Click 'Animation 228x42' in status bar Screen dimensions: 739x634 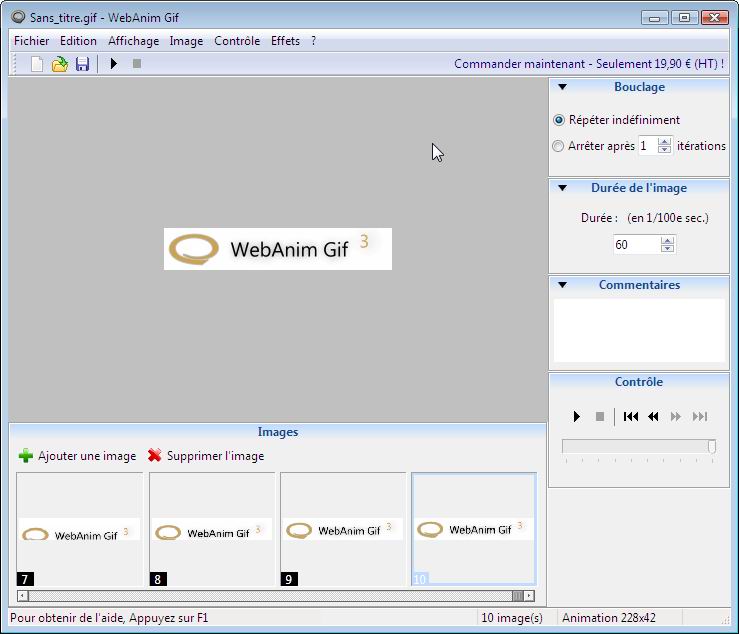pos(608,618)
